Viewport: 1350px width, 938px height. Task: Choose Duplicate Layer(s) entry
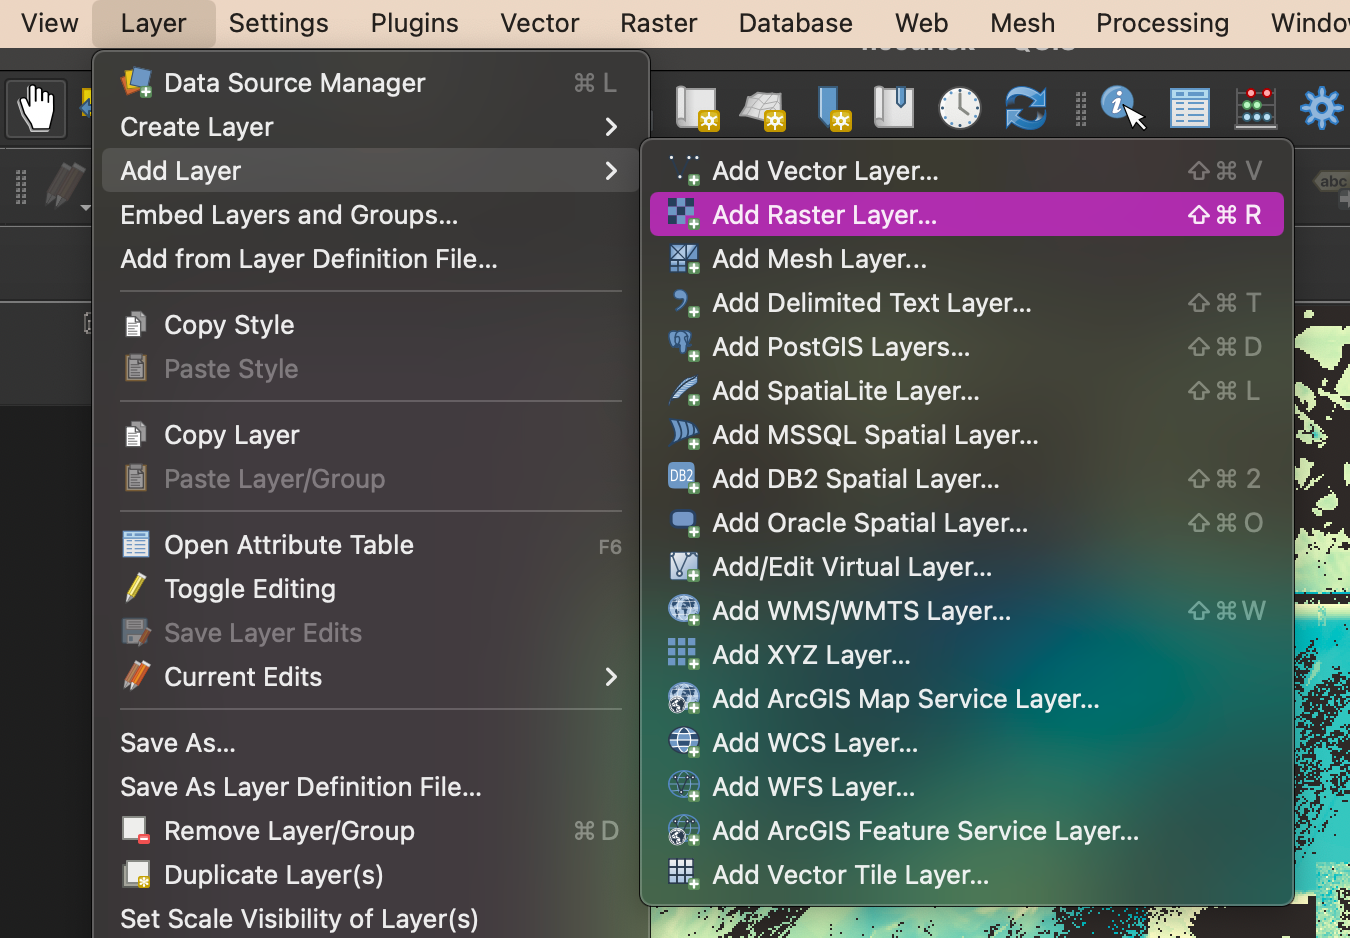pos(370,875)
